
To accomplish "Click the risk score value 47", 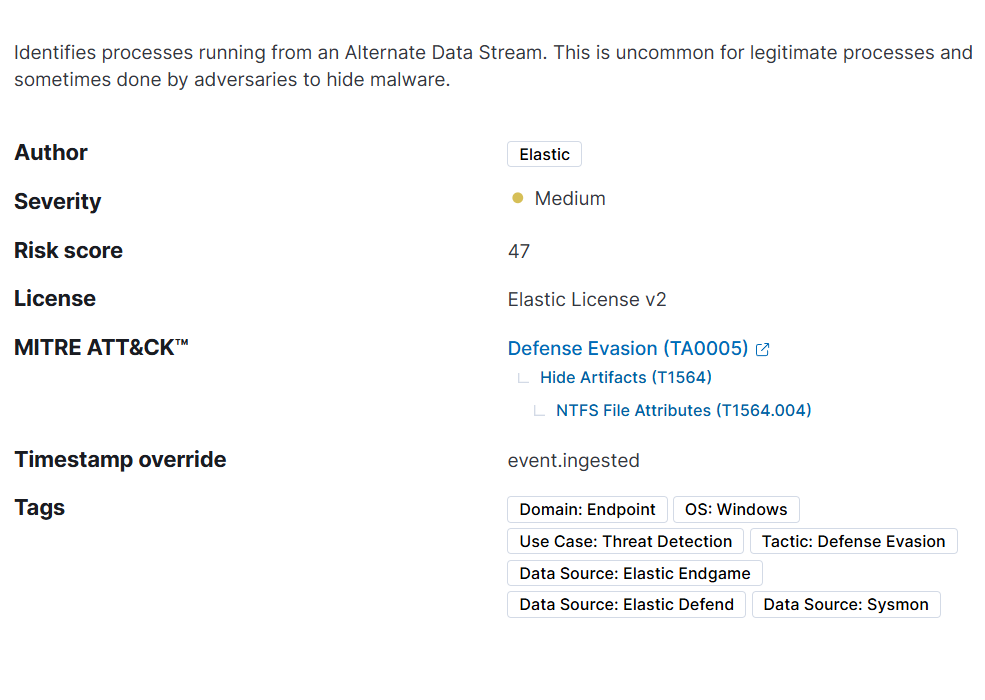I will coord(519,251).
